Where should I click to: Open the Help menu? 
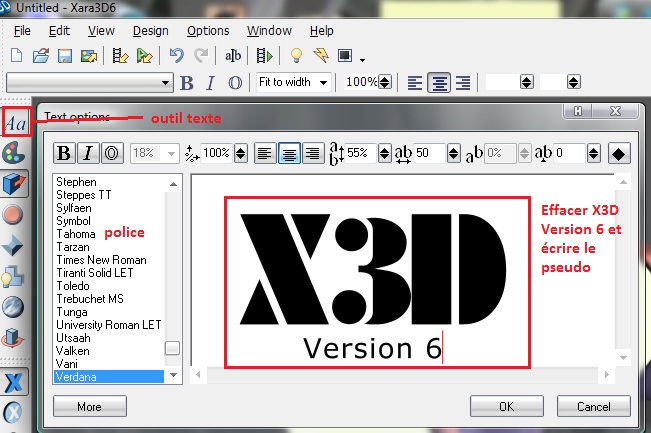click(x=321, y=31)
